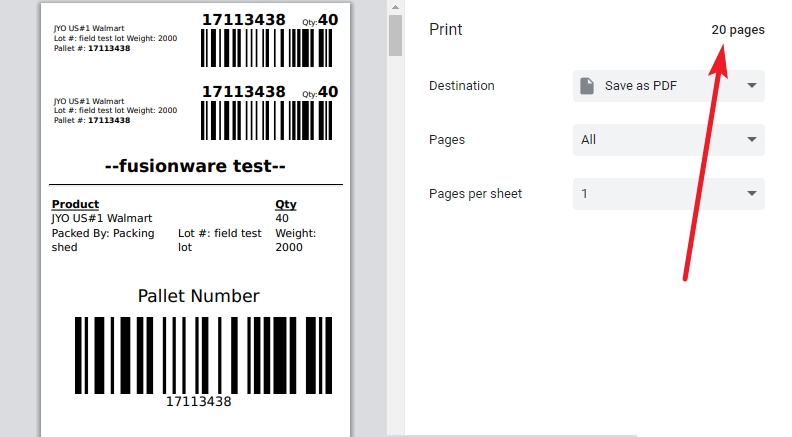The height and width of the screenshot is (437, 792).
Task: Click the red arrow annotation
Action: tap(702, 160)
